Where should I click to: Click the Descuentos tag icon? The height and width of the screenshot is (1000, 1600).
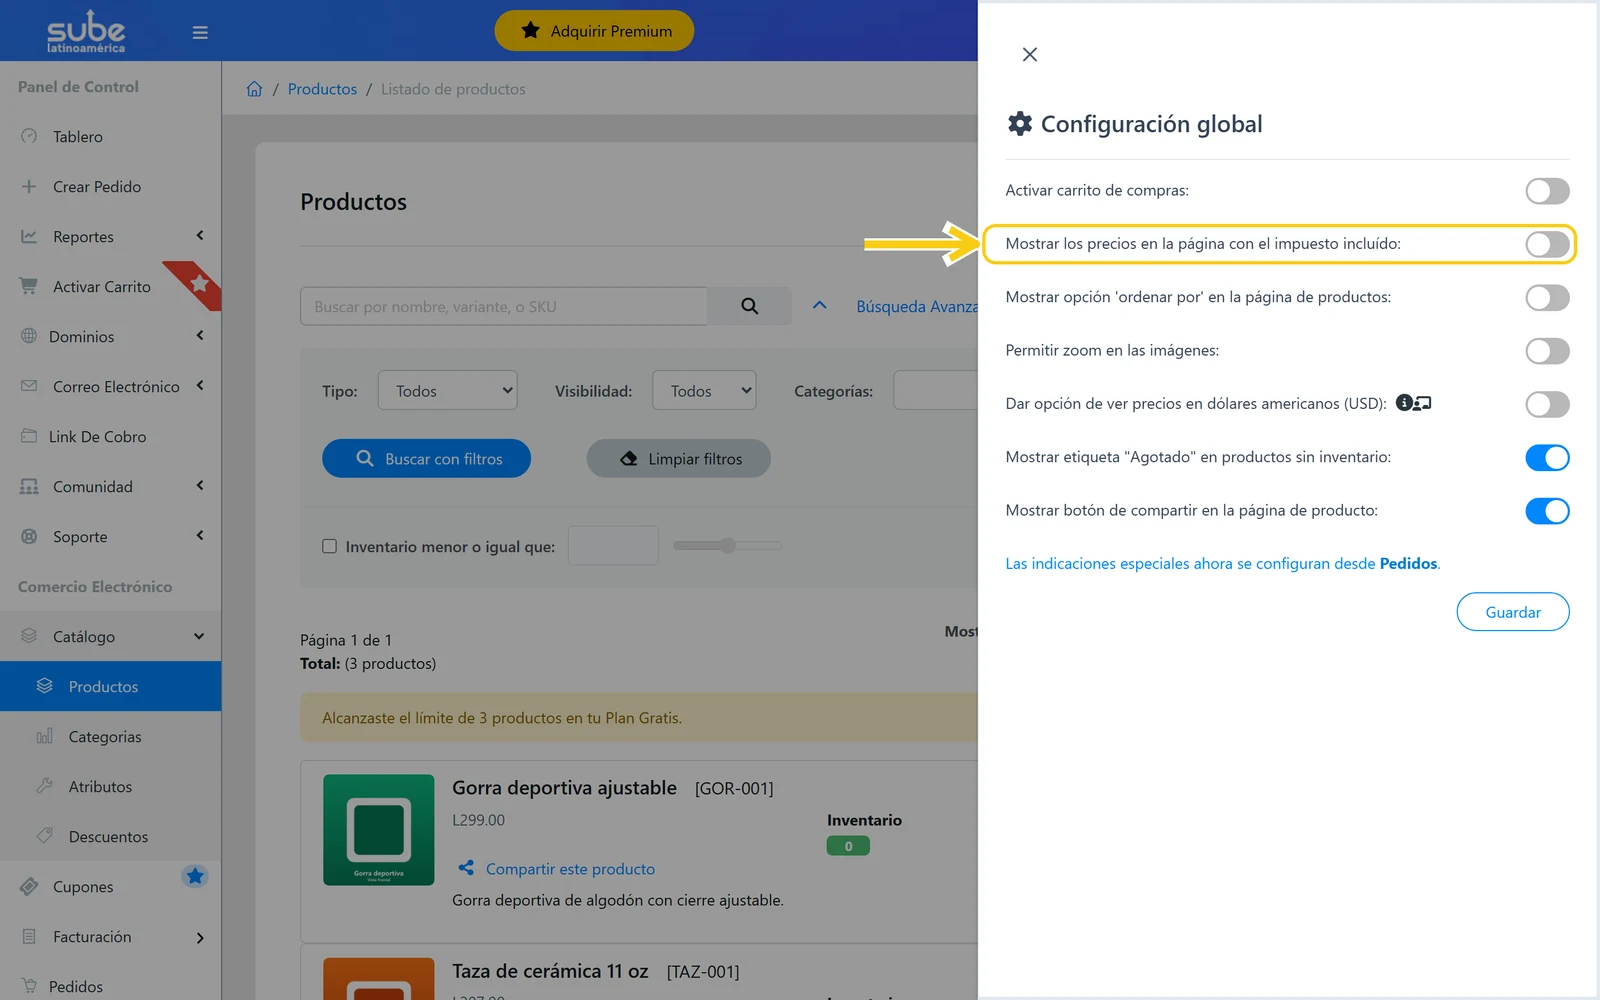point(44,835)
